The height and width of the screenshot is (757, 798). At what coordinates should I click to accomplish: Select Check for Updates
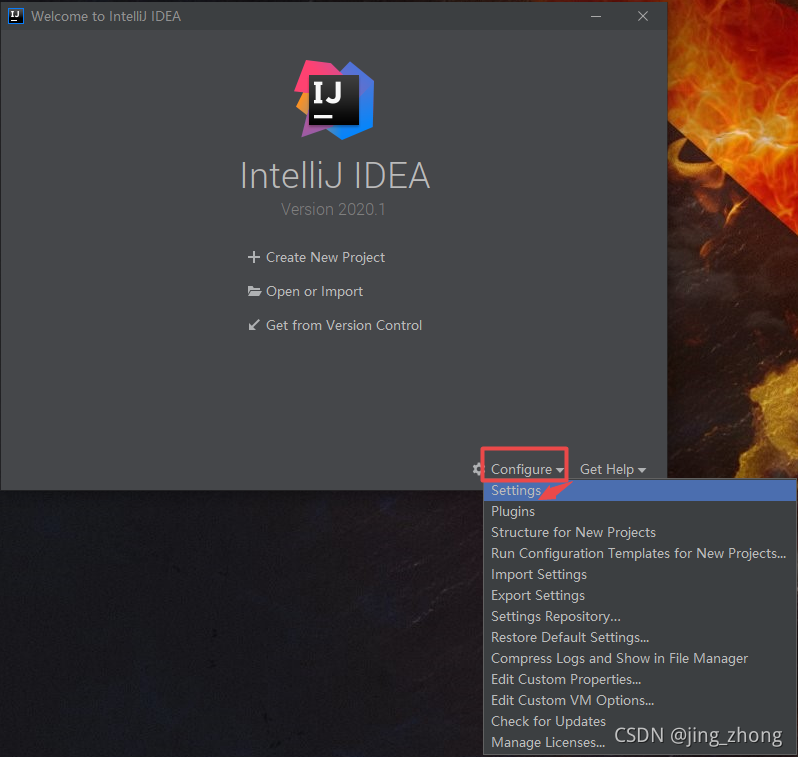pos(640,721)
